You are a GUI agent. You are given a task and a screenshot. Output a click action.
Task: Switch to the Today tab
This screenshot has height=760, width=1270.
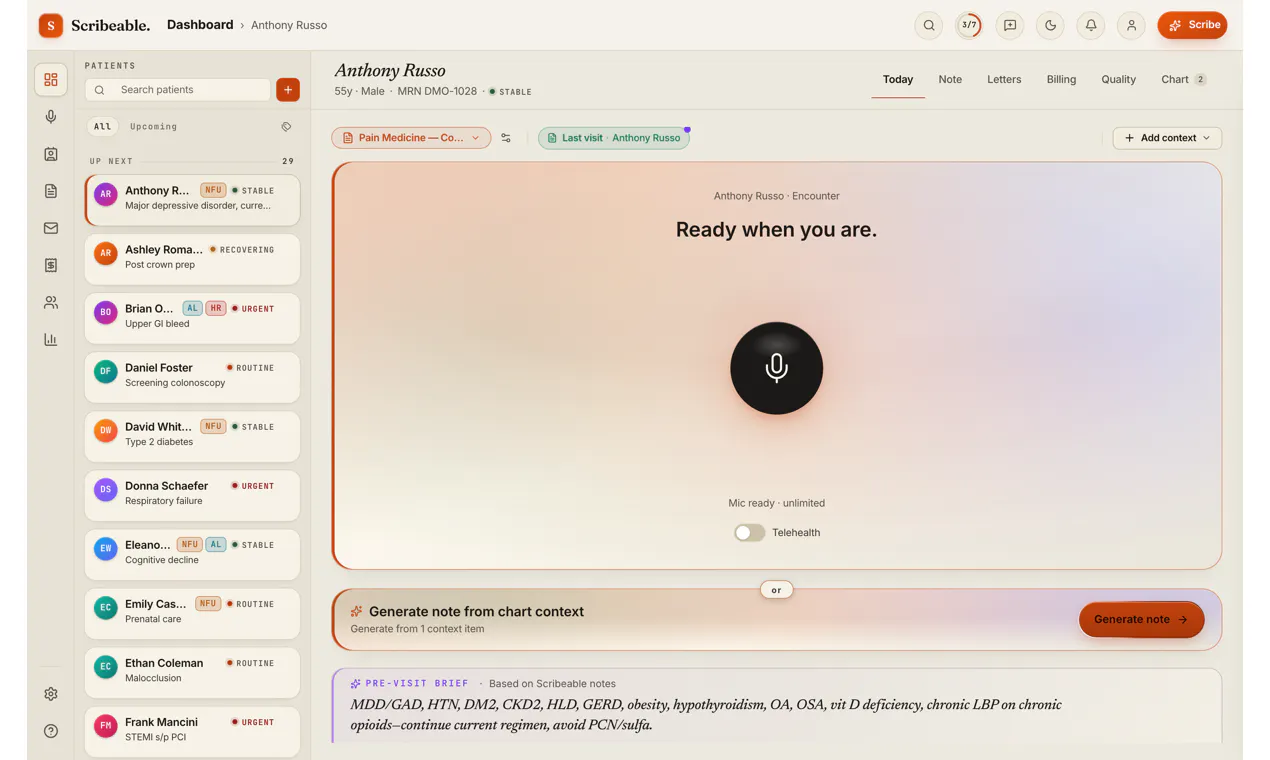pyautogui.click(x=898, y=79)
